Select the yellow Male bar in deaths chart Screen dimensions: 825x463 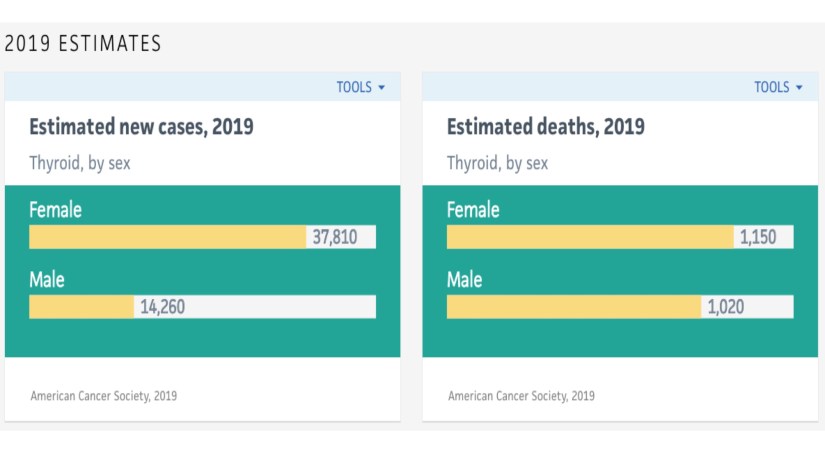coord(573,307)
